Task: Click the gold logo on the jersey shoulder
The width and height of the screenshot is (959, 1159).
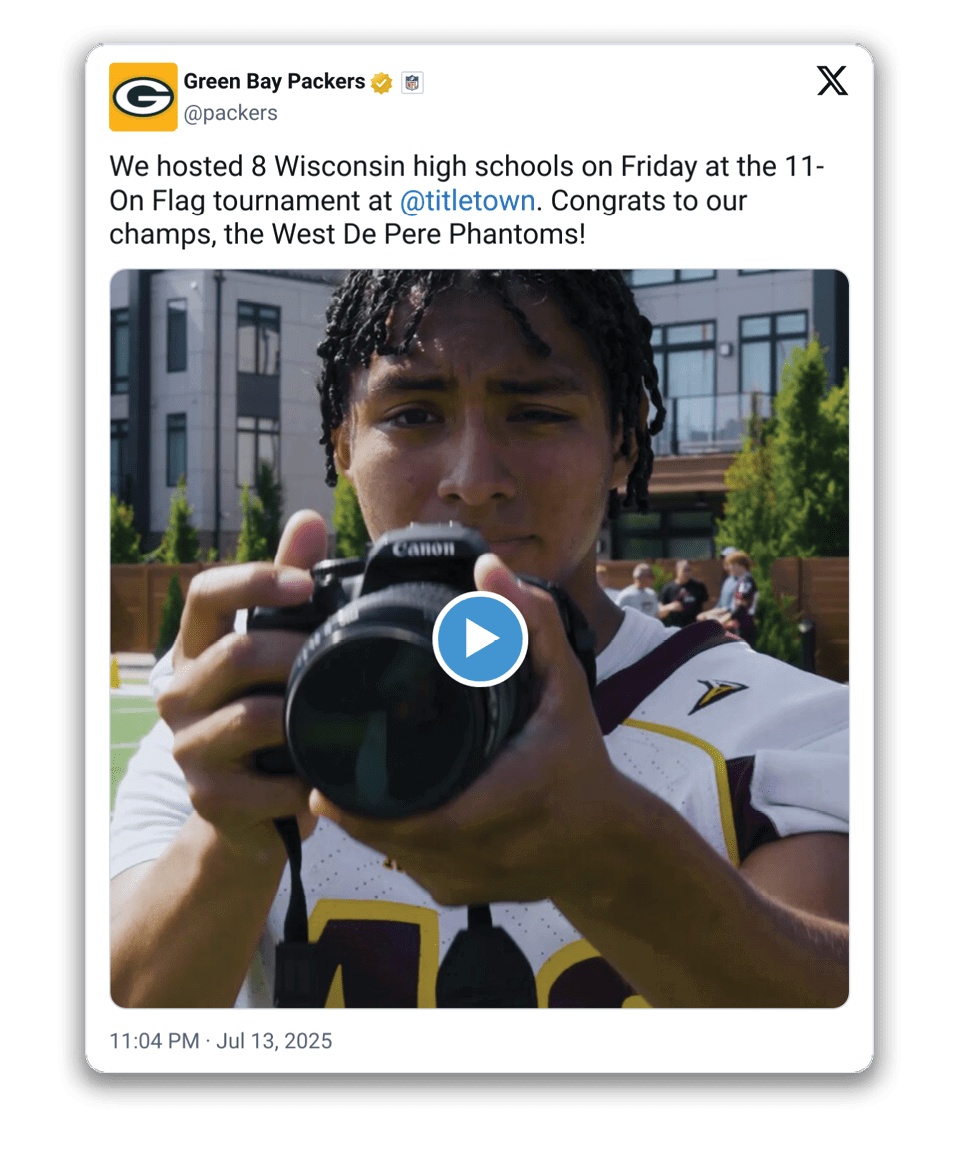Action: (x=716, y=694)
